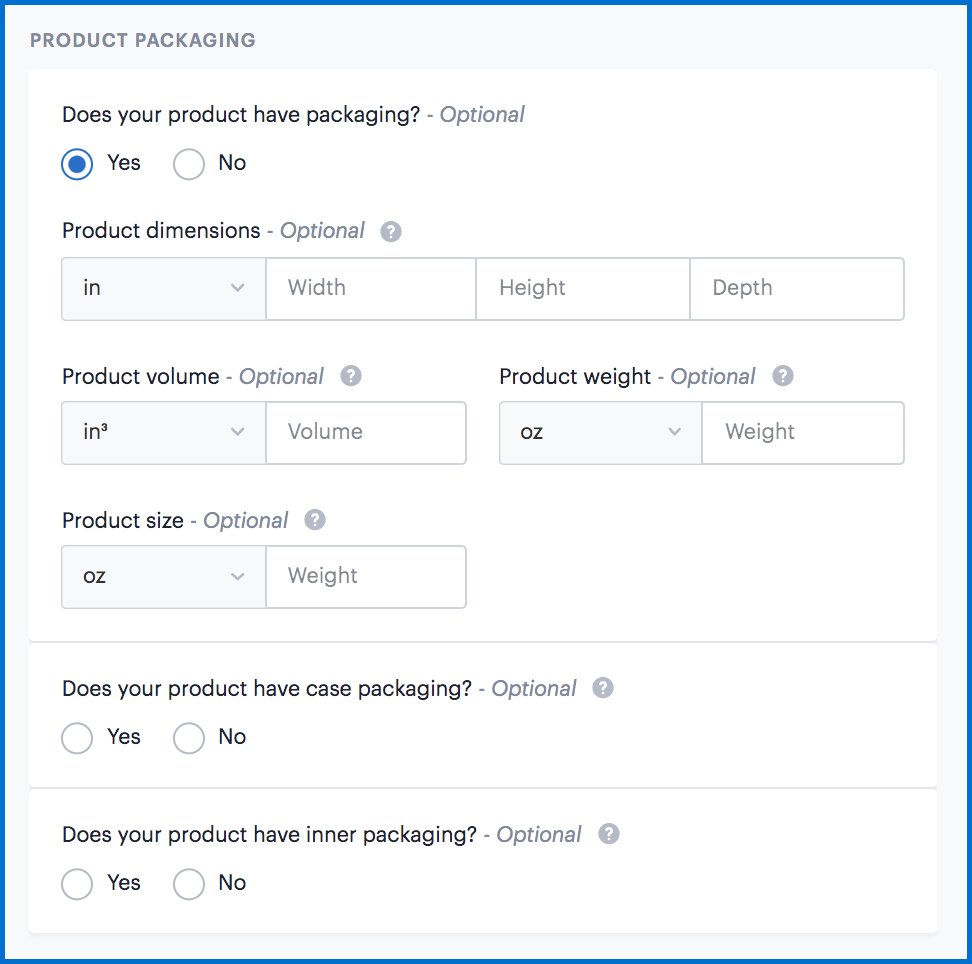972x964 pixels.
Task: Click help icon for case packaging question
Action: [x=603, y=689]
